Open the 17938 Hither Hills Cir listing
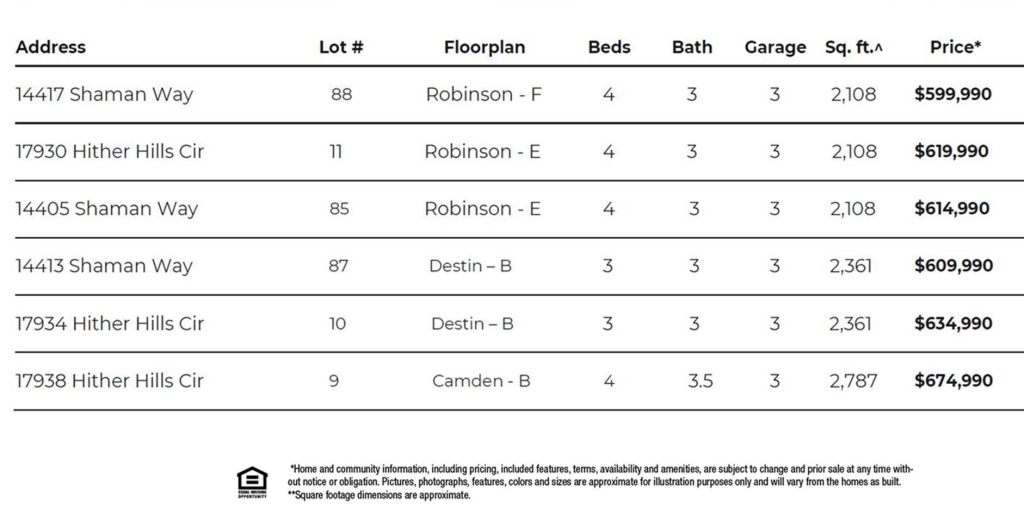This screenshot has height=522, width=1024. point(110,381)
